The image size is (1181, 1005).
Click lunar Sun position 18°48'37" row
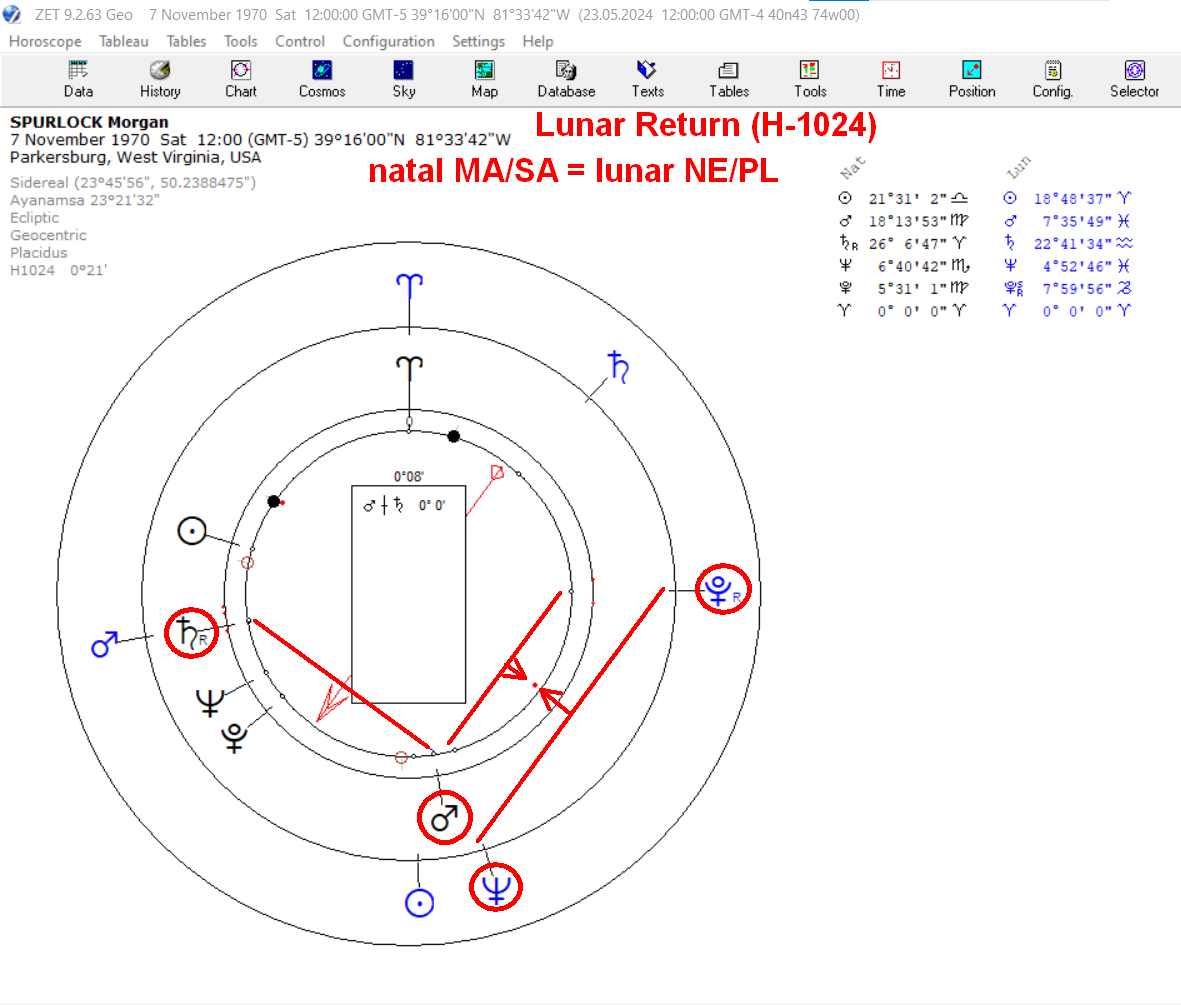coord(1068,198)
